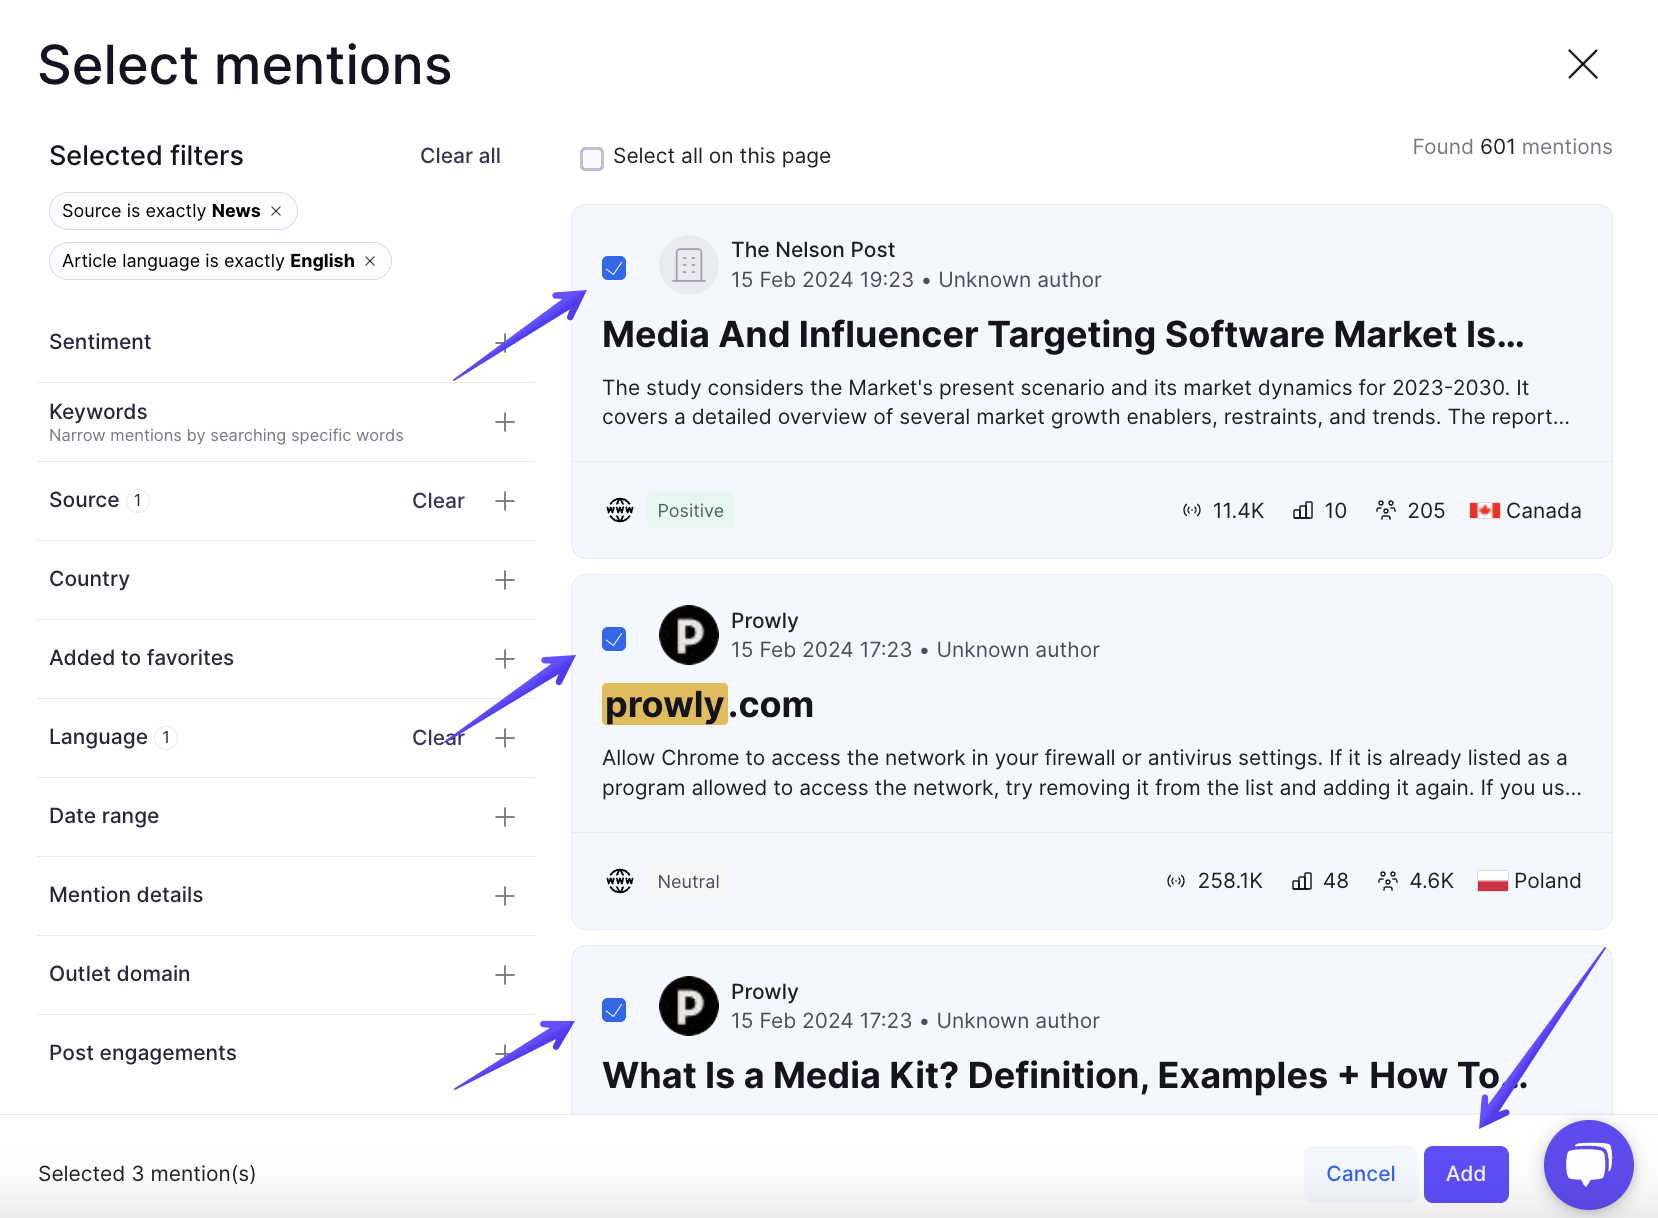Click the Post engagements filter label
The width and height of the screenshot is (1658, 1218).
tap(143, 1053)
